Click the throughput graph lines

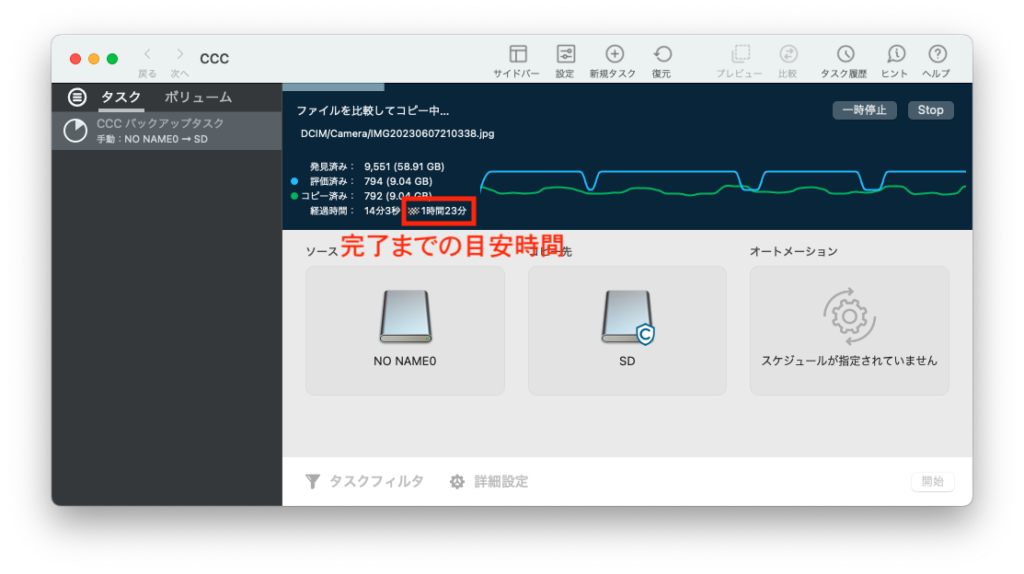(x=723, y=183)
